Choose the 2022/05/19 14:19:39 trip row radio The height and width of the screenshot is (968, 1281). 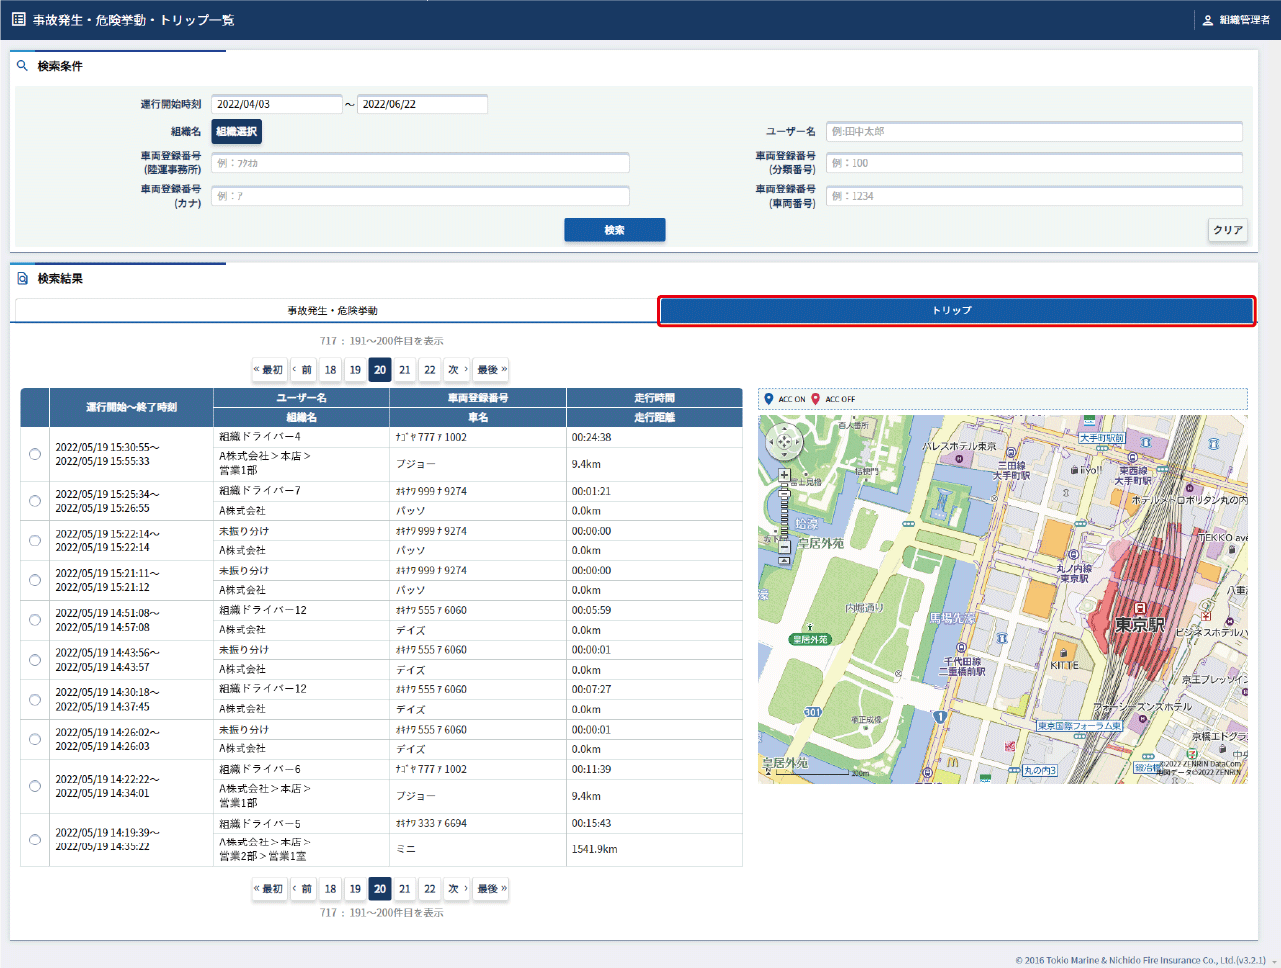(35, 840)
